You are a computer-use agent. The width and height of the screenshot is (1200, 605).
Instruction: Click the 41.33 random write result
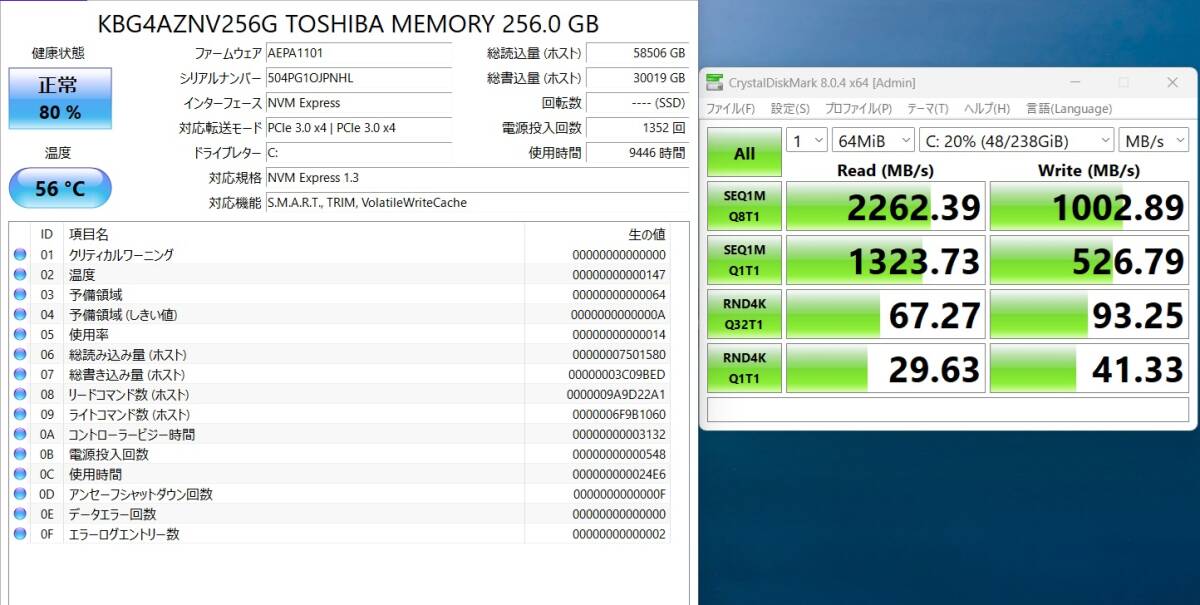point(1089,368)
